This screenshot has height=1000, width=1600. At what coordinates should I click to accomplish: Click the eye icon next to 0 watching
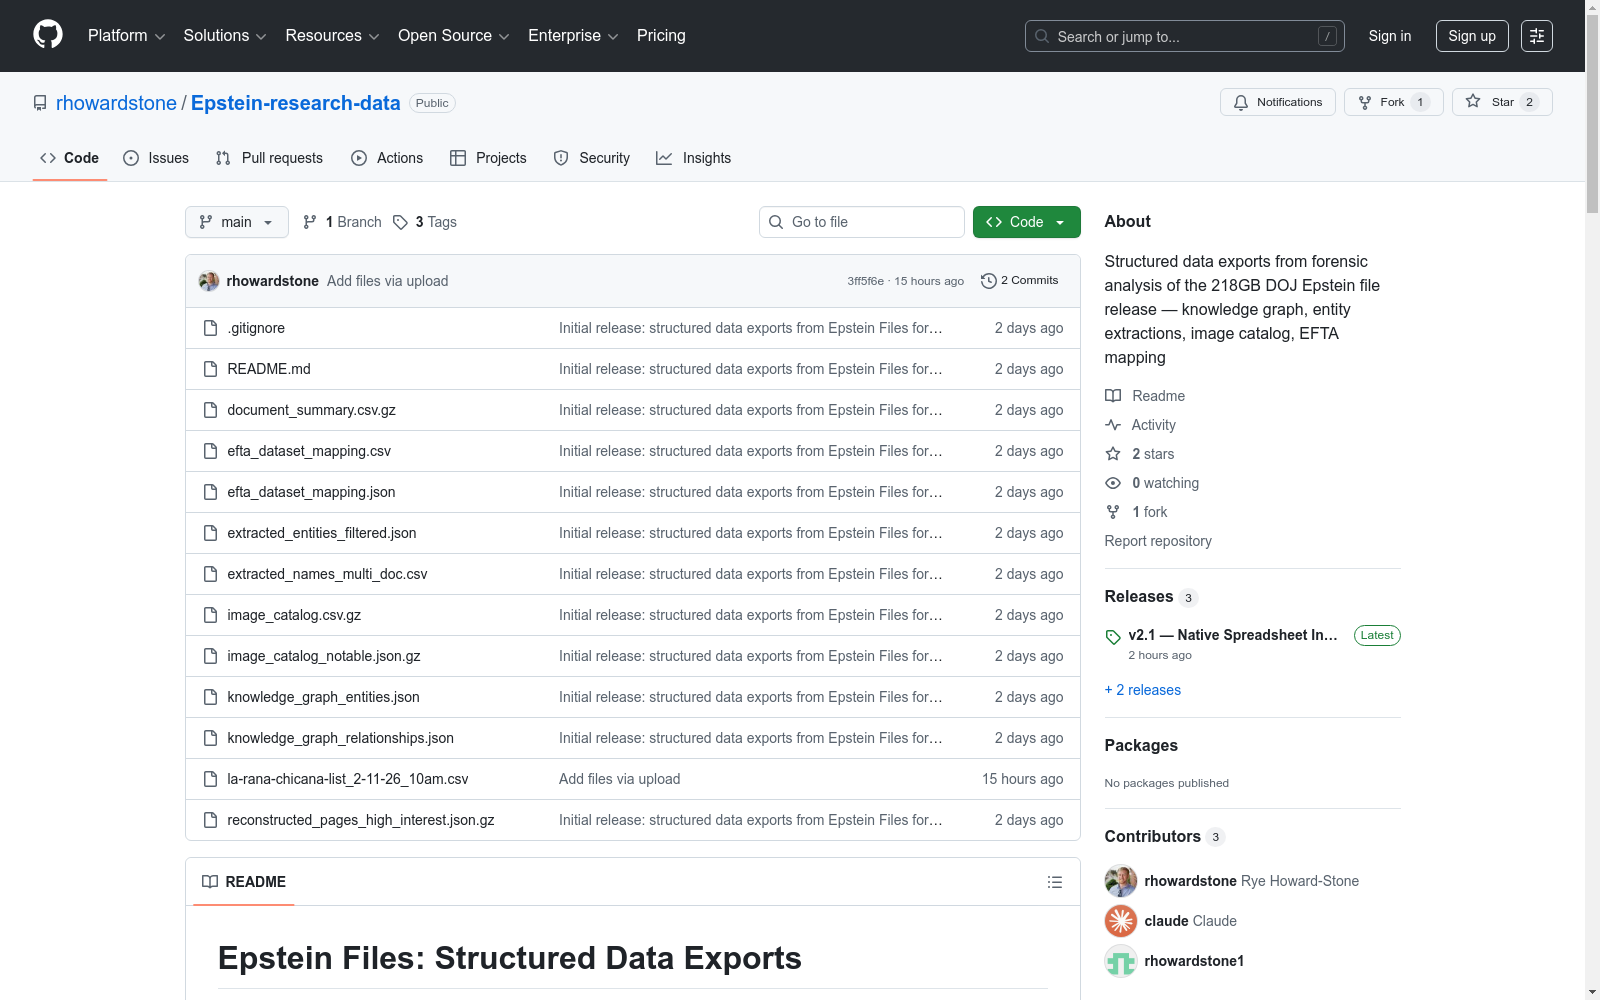[1113, 483]
